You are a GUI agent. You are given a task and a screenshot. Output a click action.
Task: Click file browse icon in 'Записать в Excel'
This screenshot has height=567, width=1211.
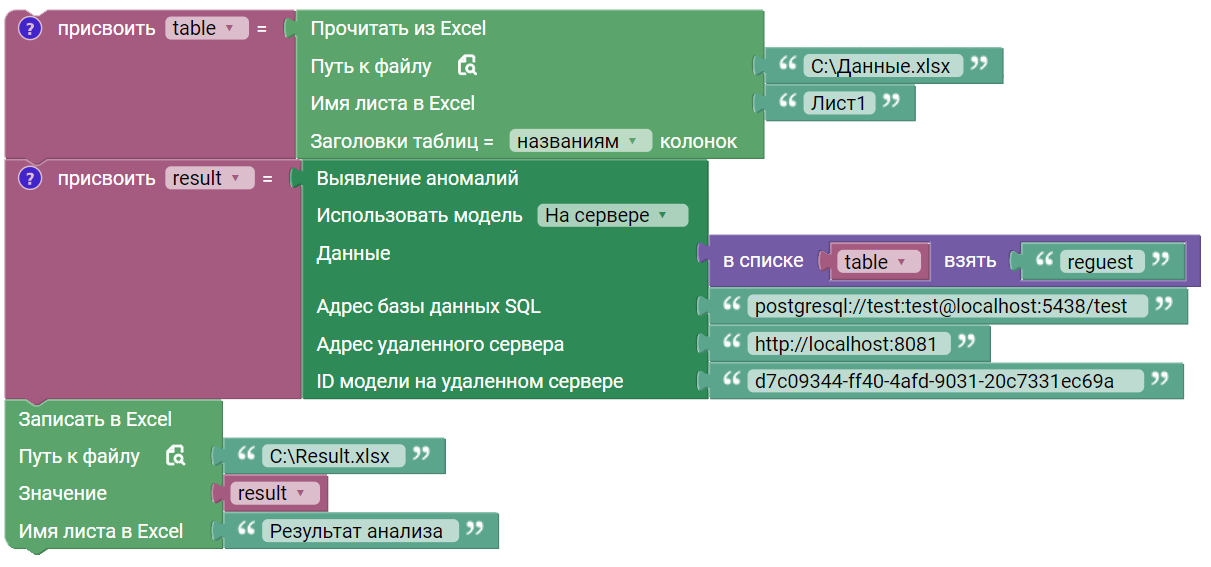pos(175,456)
